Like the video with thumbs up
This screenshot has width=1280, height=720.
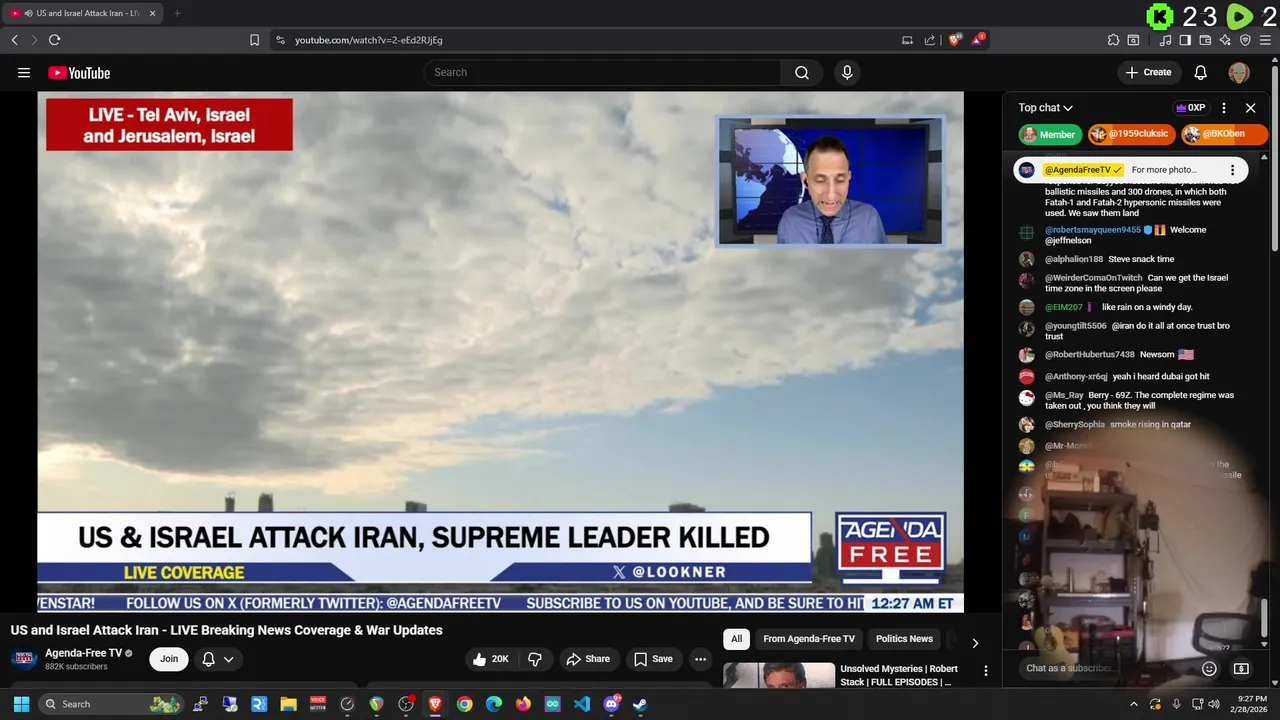490,659
